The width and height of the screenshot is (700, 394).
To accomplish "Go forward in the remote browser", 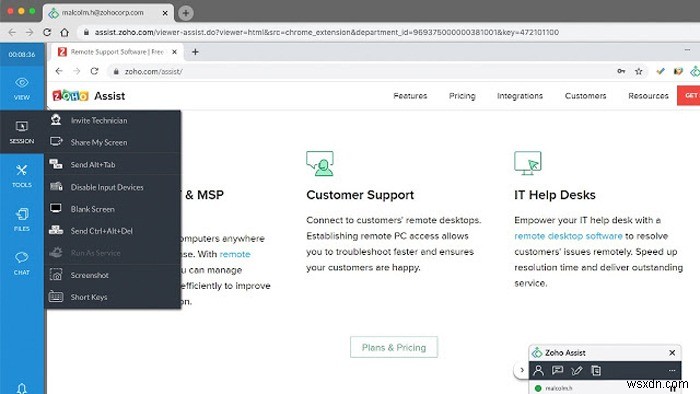I will point(77,71).
